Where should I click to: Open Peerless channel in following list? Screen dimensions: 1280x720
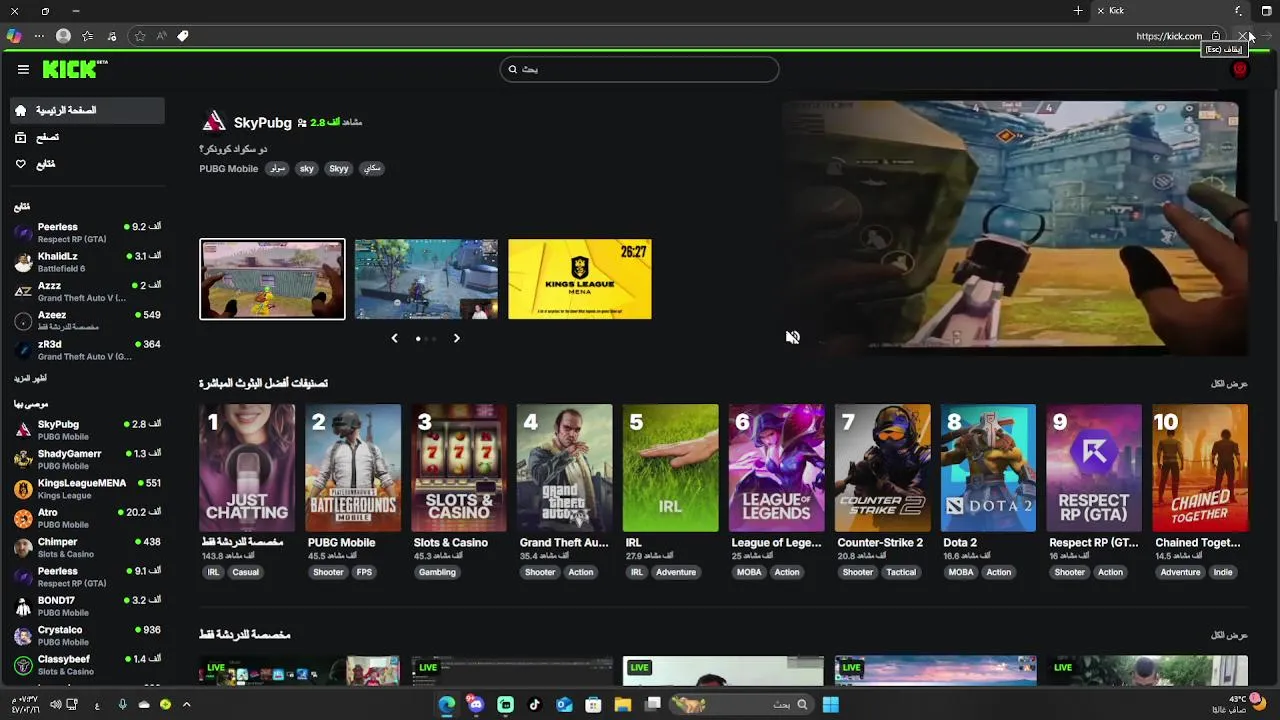click(x=87, y=232)
